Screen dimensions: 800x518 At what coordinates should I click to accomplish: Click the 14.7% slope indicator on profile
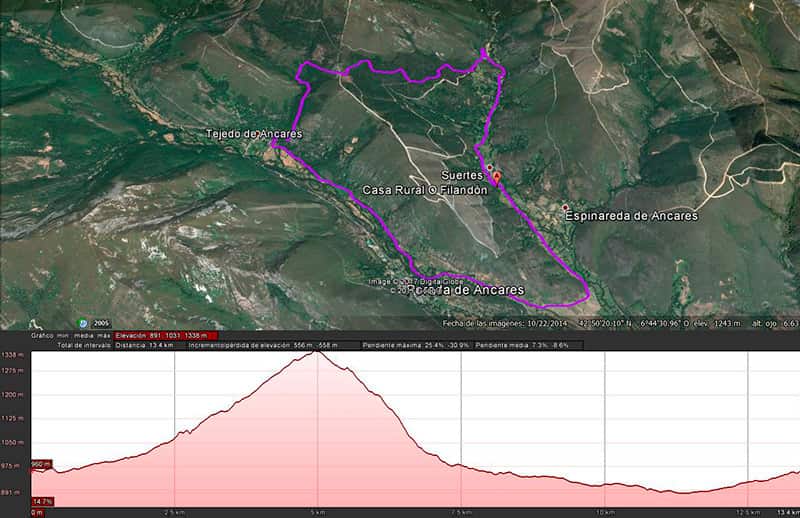(x=42, y=502)
